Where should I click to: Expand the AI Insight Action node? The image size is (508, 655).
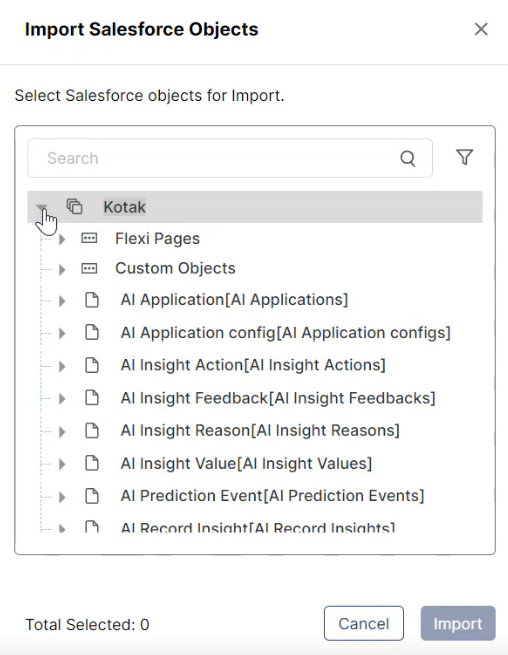tap(62, 366)
